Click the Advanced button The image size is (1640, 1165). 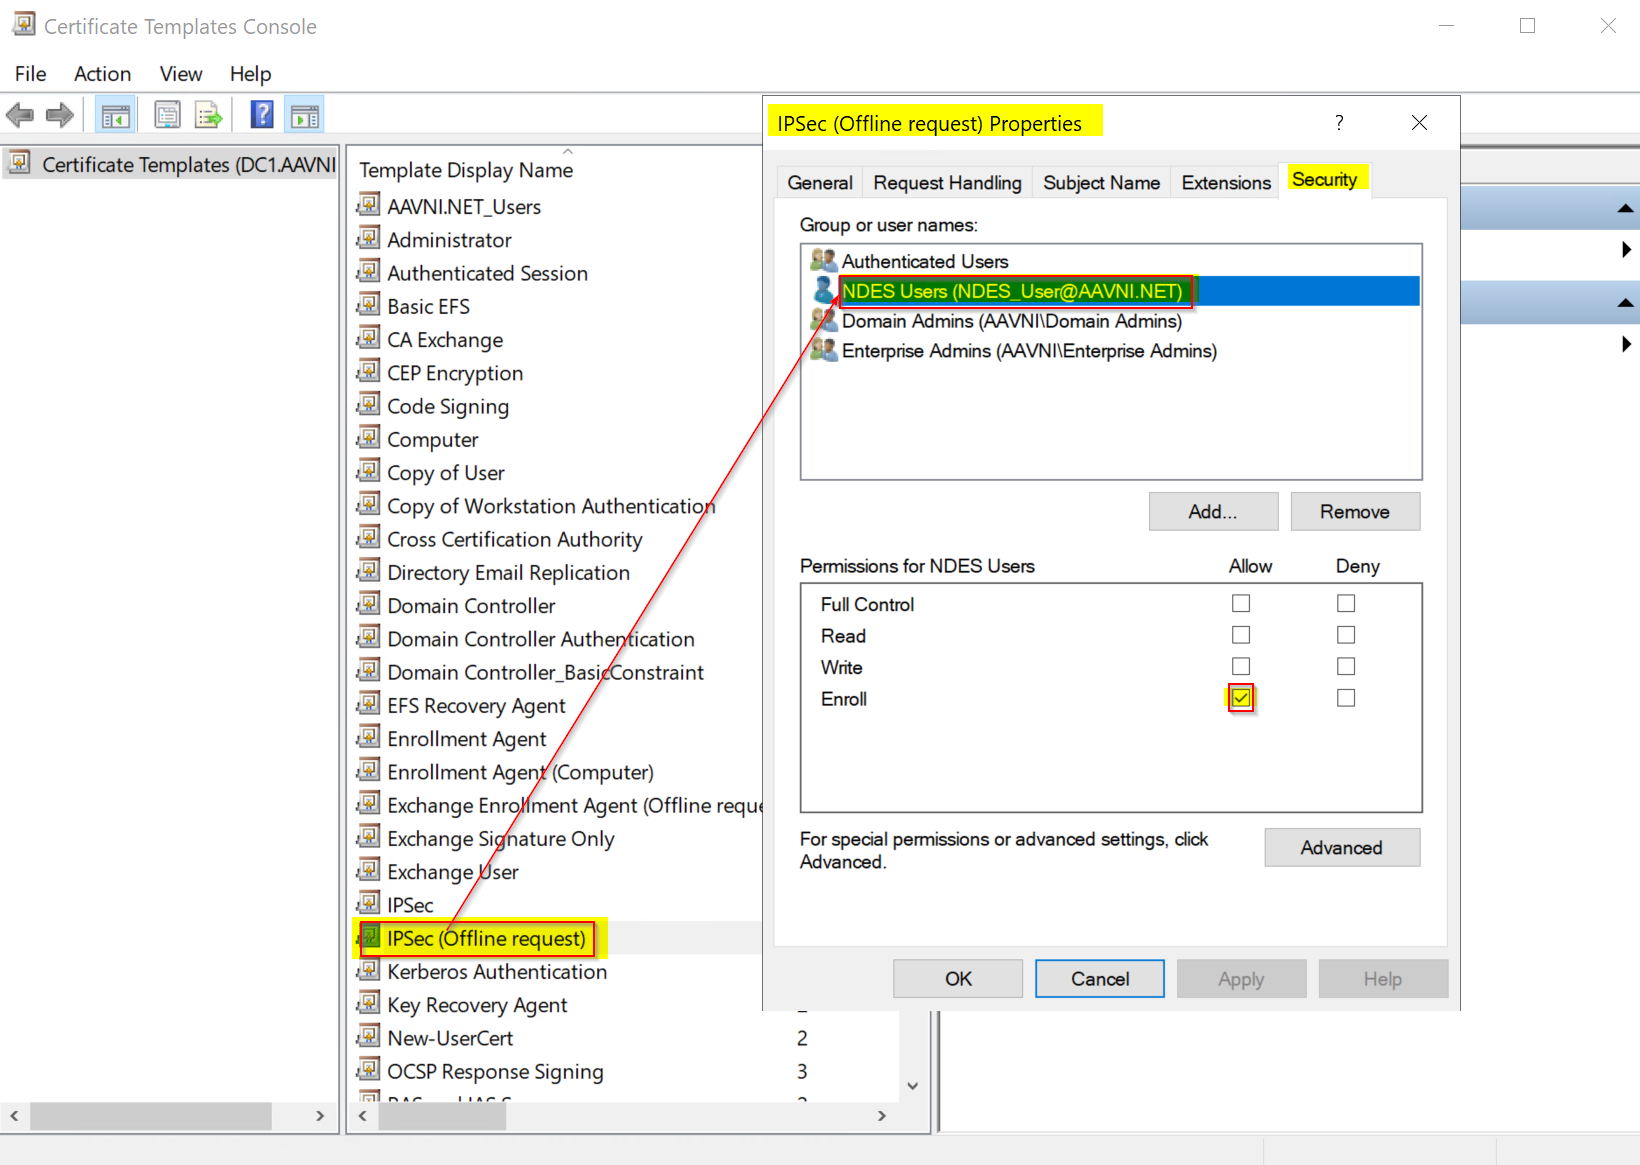tap(1341, 847)
